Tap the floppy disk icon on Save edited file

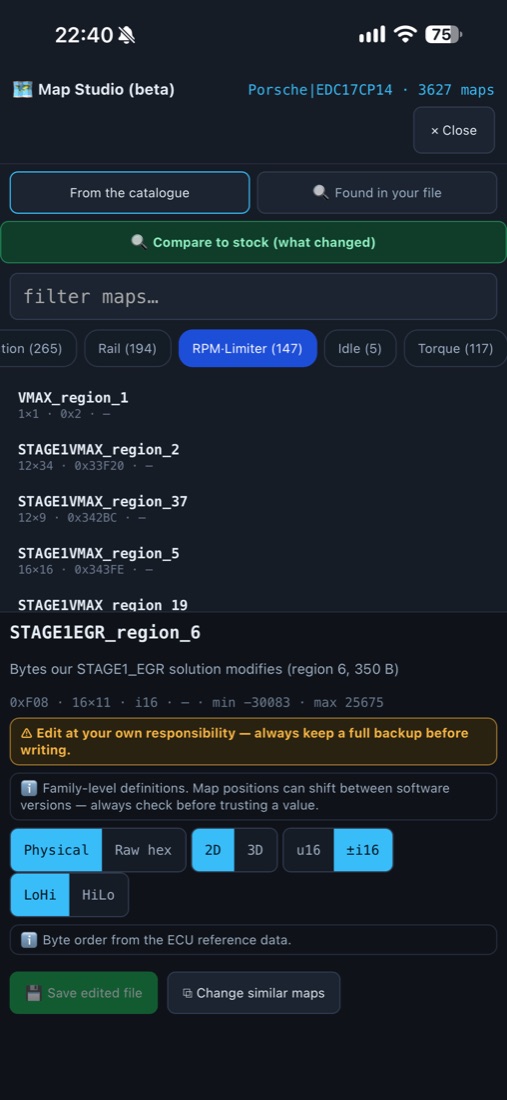[x=34, y=993]
